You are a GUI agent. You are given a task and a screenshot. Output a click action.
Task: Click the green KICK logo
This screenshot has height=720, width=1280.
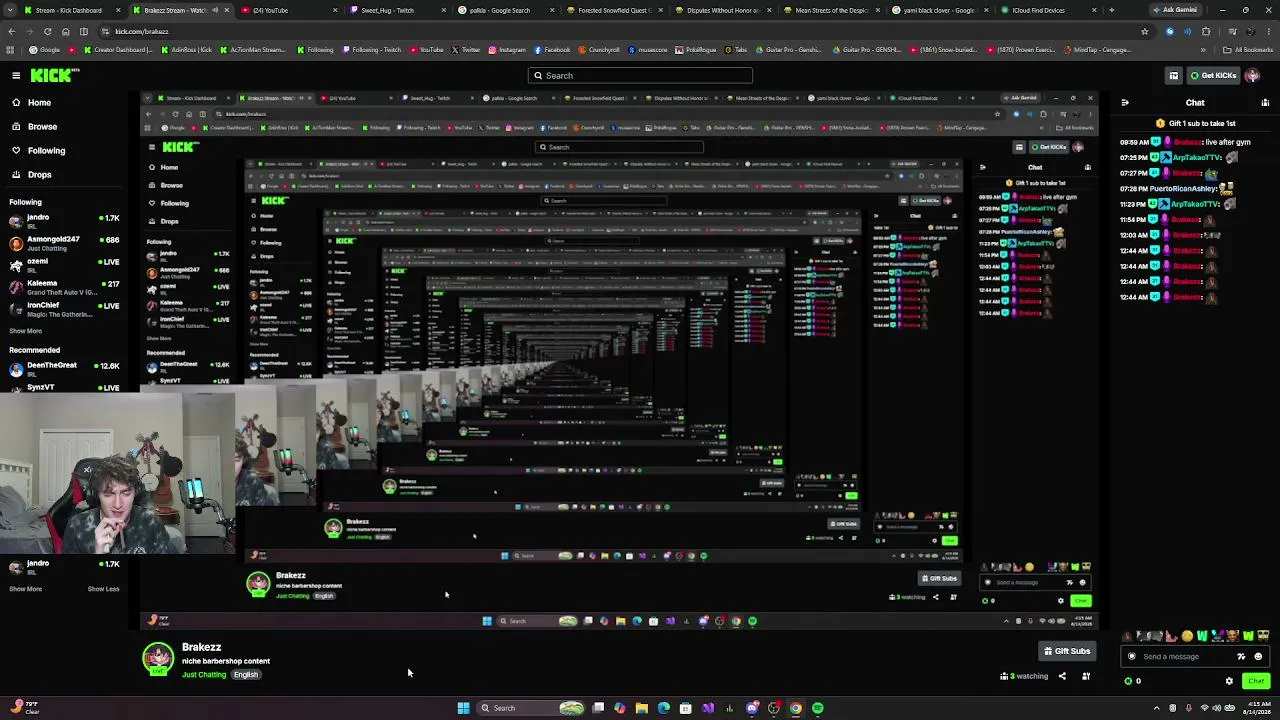(x=54, y=75)
